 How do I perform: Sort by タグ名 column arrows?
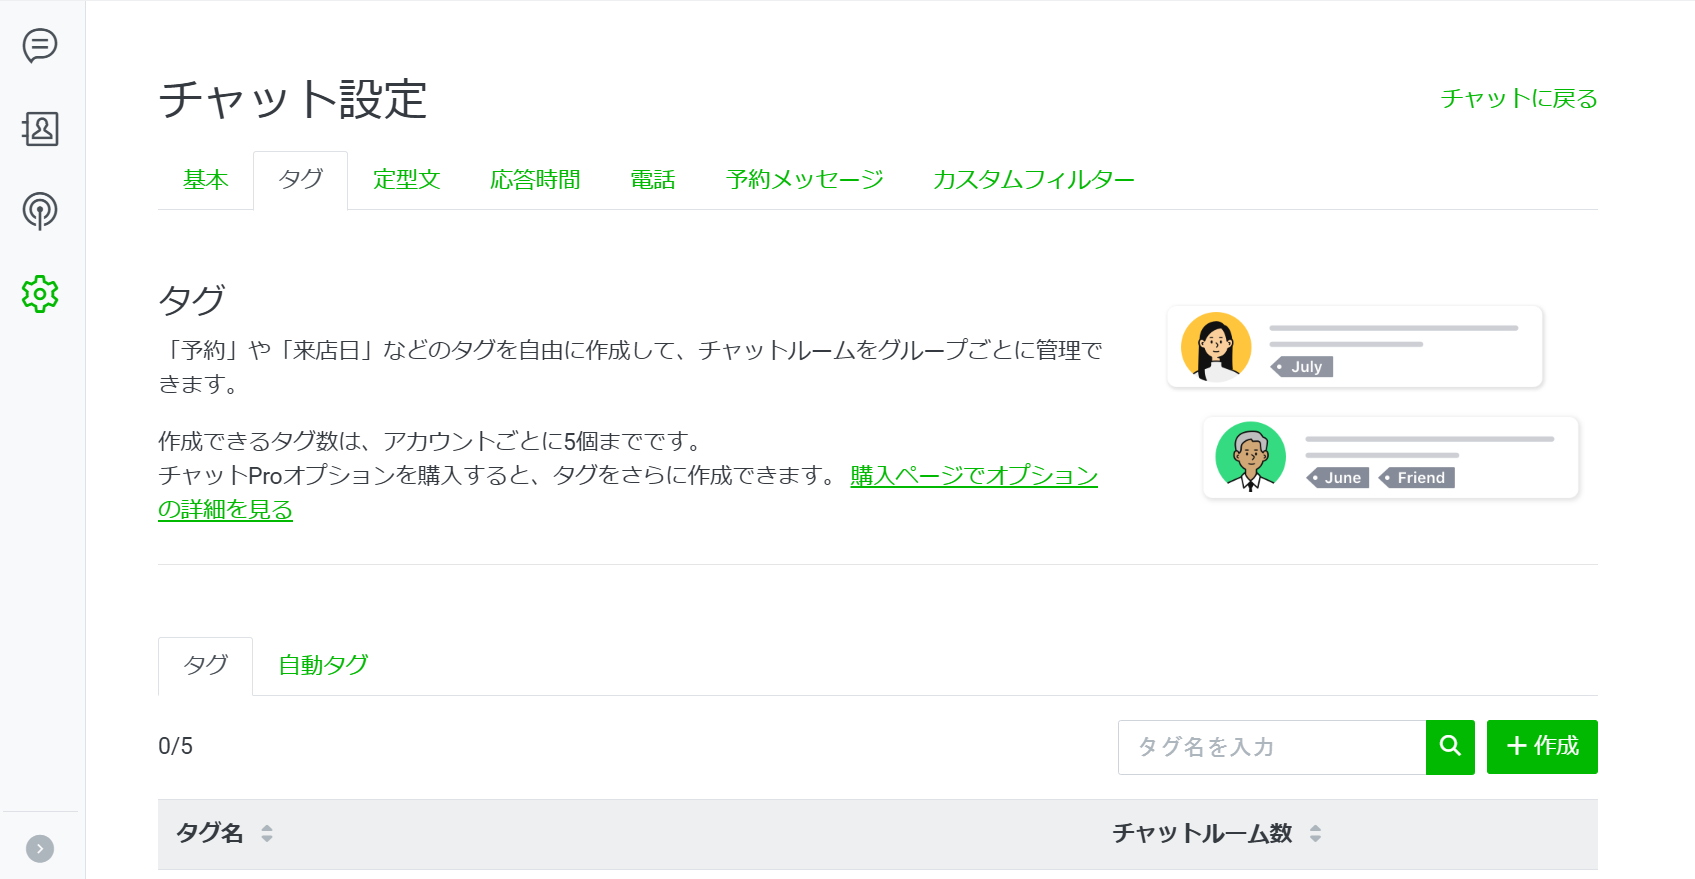[x=267, y=833]
